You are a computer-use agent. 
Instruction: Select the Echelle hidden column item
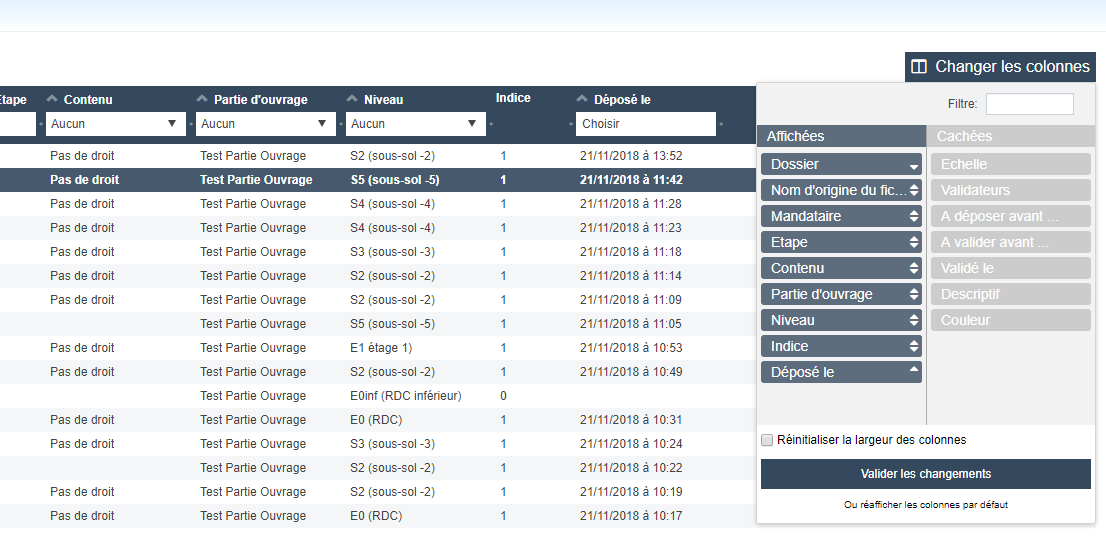pos(1010,164)
